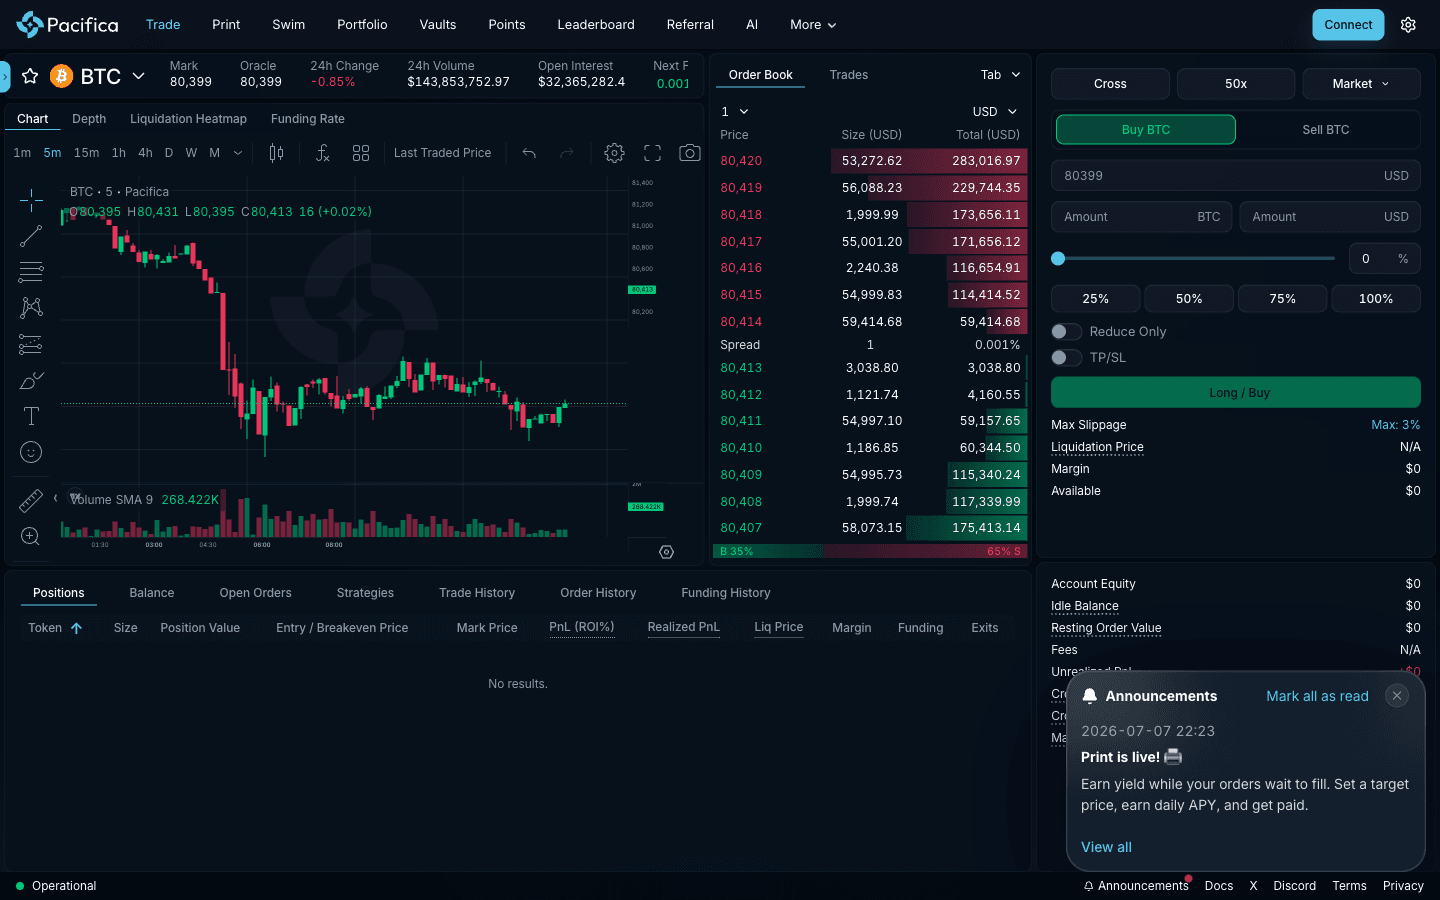1440x900 pixels.
Task: Open the indicators fx menu
Action: 322,153
